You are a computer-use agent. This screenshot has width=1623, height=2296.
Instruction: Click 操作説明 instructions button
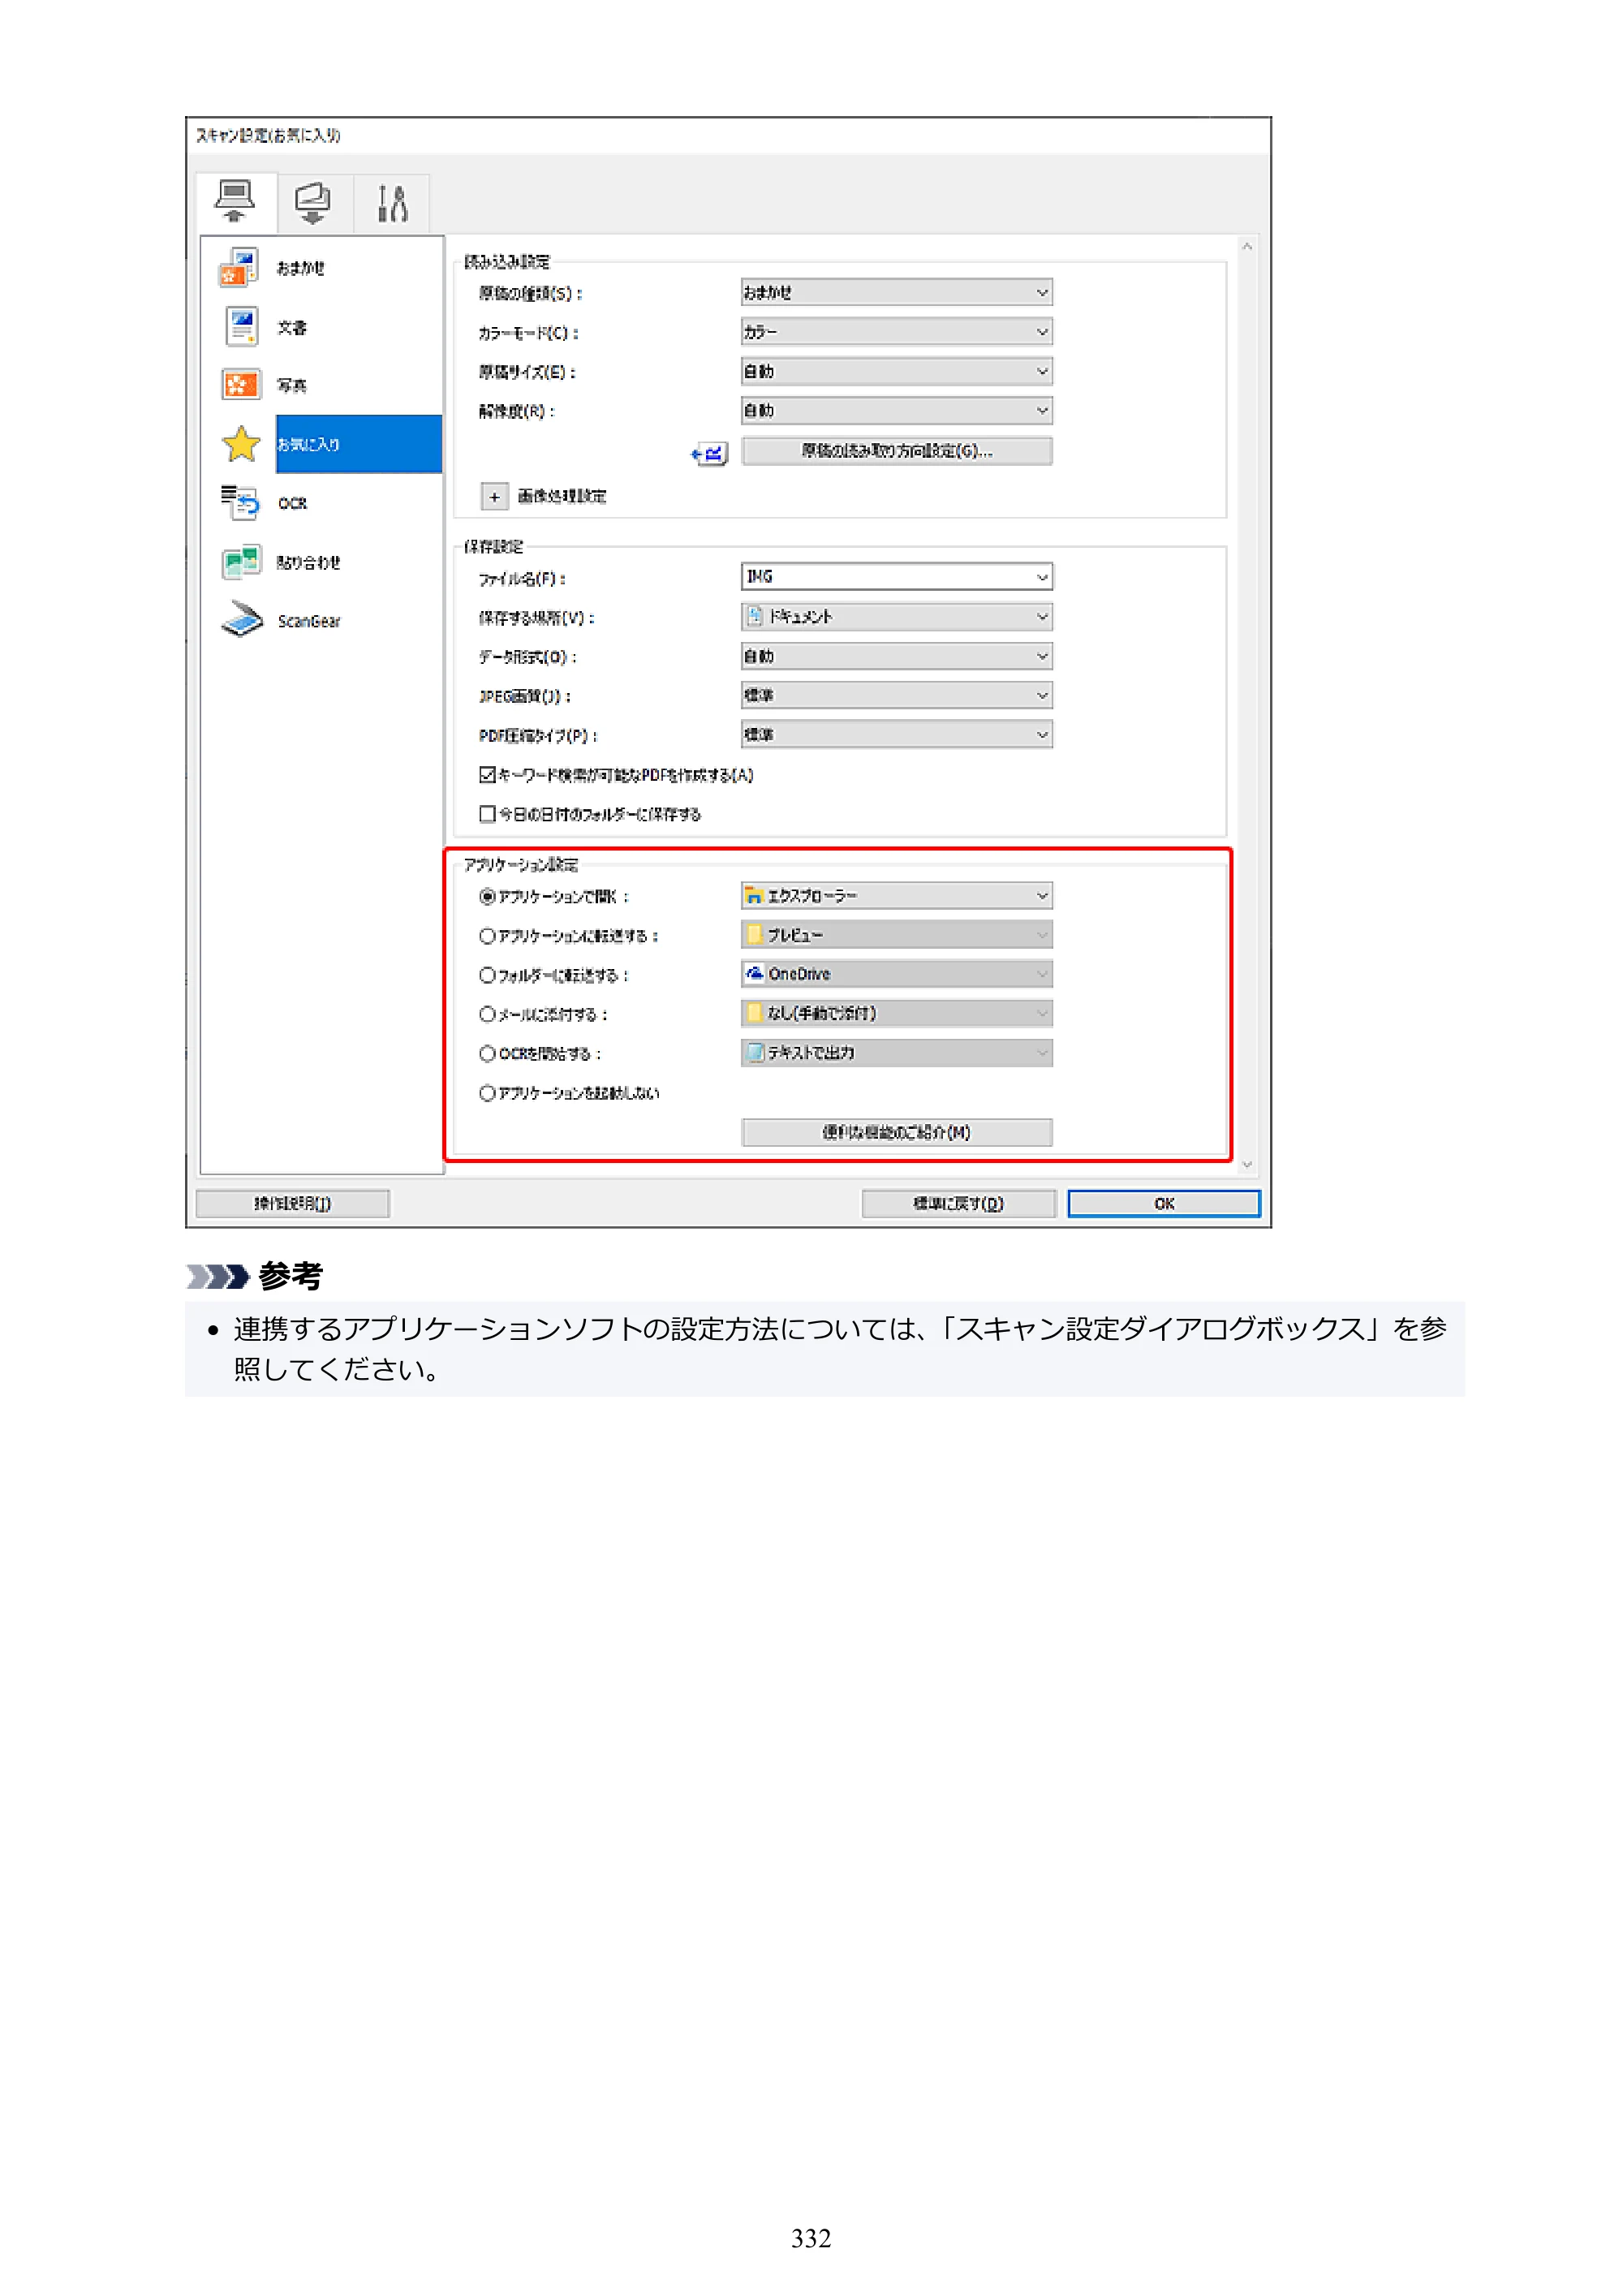(292, 1203)
